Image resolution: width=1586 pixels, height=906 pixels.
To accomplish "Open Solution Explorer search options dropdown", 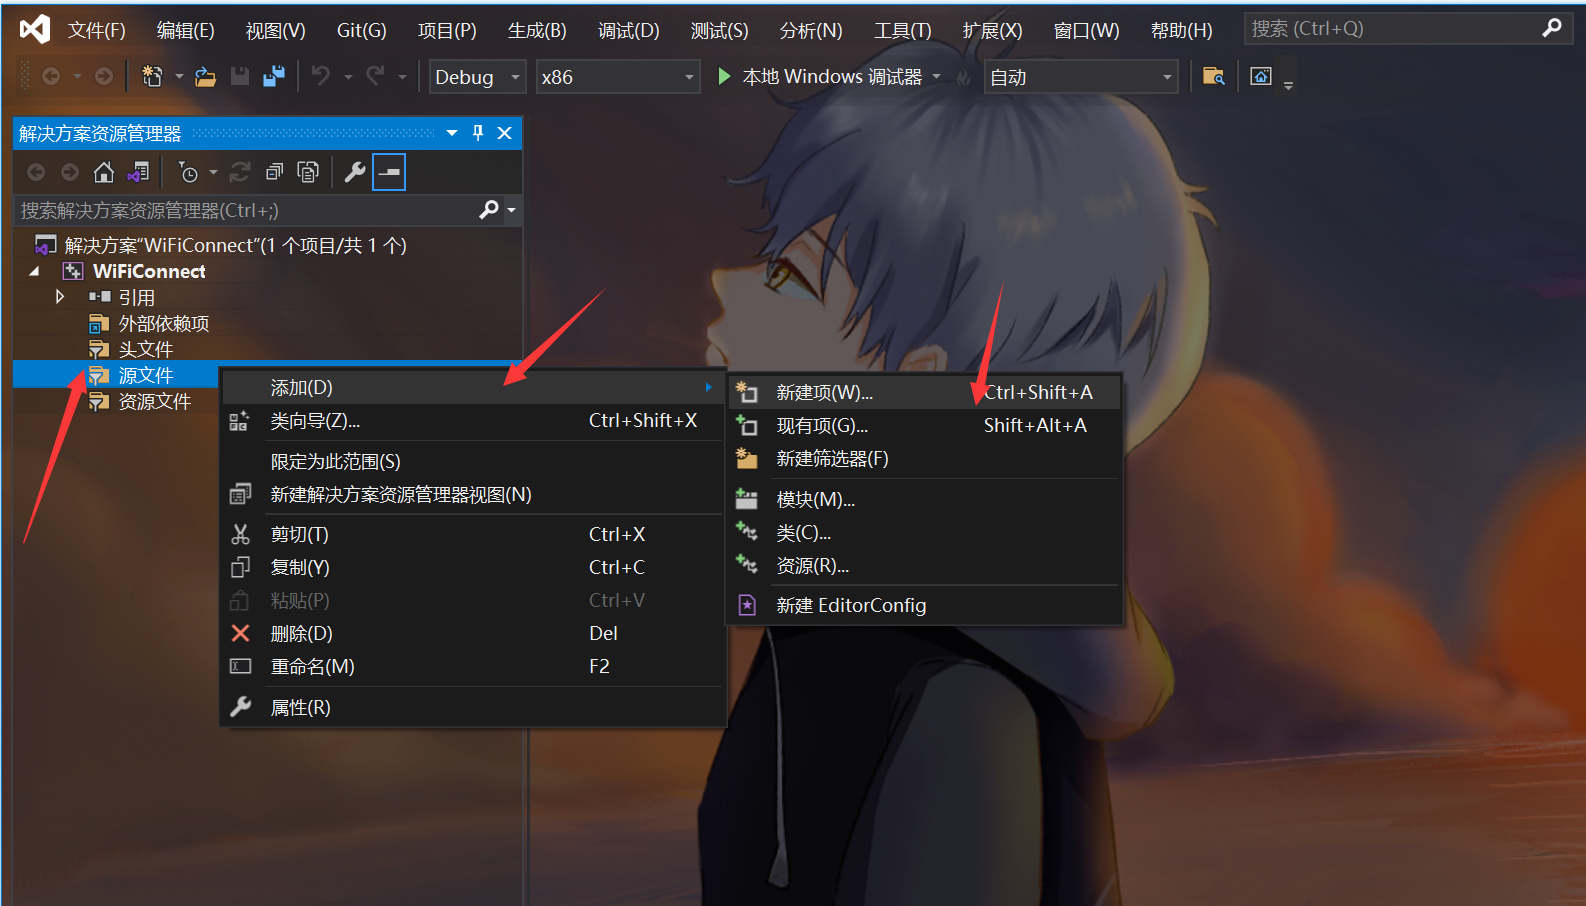I will point(512,210).
